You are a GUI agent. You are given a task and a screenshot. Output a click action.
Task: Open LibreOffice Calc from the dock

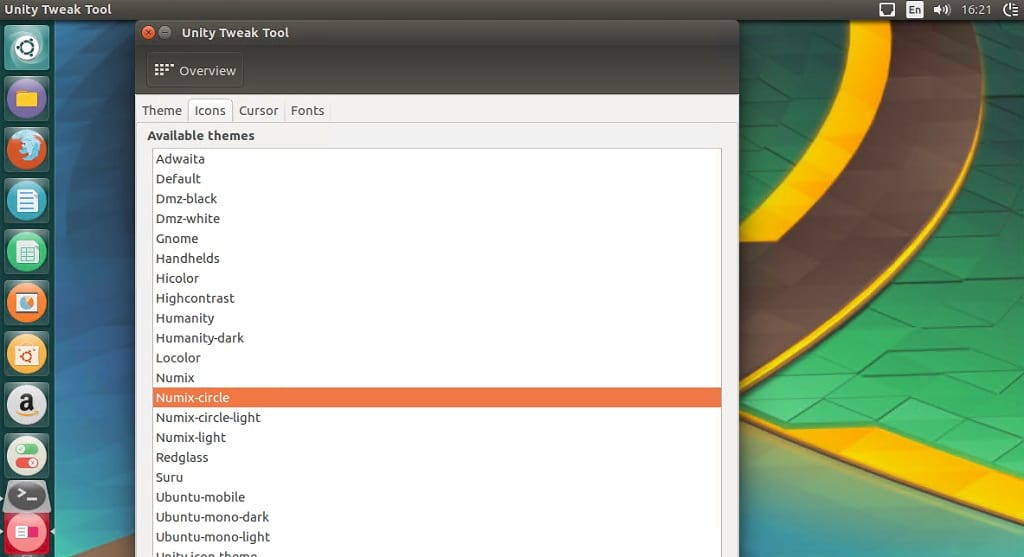pyautogui.click(x=27, y=252)
